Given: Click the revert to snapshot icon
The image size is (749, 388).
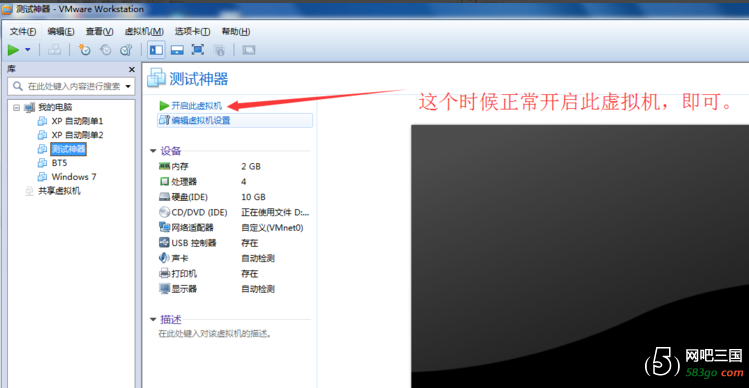Looking at the screenshot, I should click(x=105, y=50).
